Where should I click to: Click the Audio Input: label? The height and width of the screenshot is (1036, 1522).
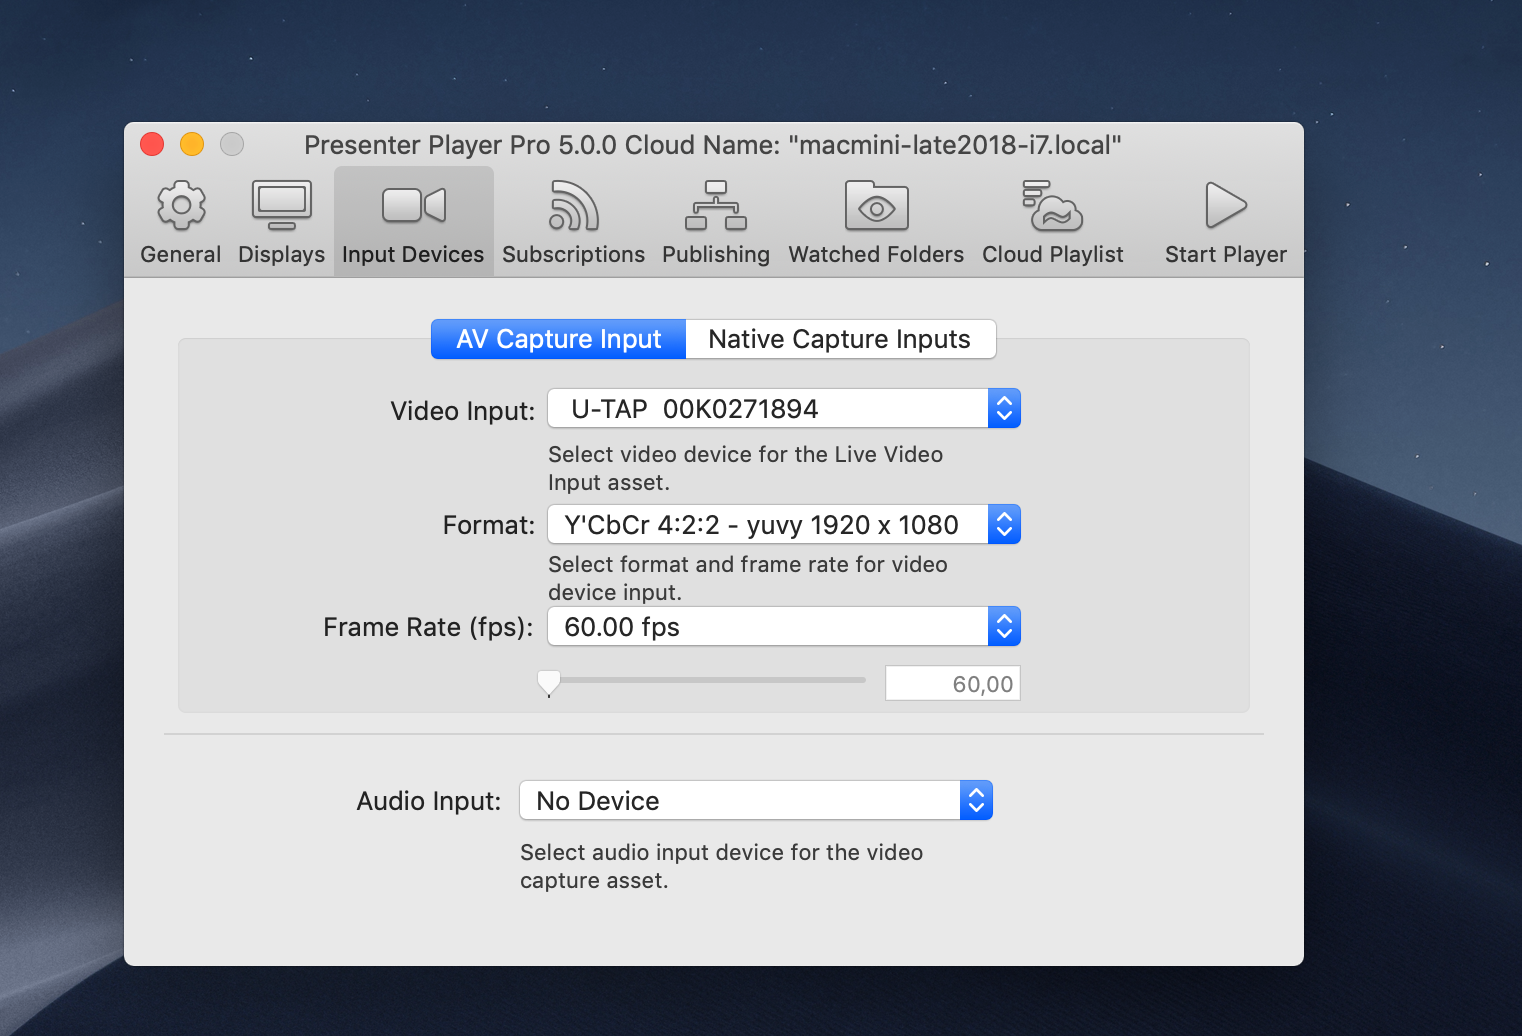tap(429, 801)
